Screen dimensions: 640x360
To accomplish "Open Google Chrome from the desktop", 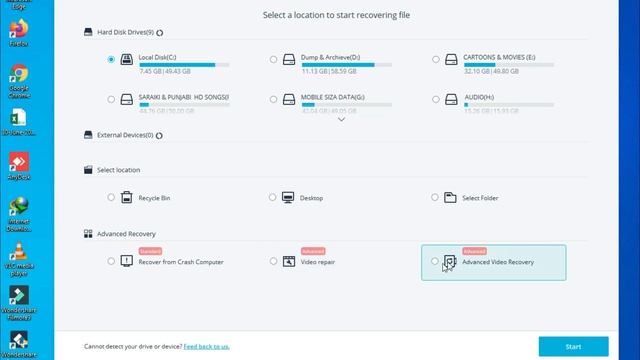I will [x=19, y=81].
